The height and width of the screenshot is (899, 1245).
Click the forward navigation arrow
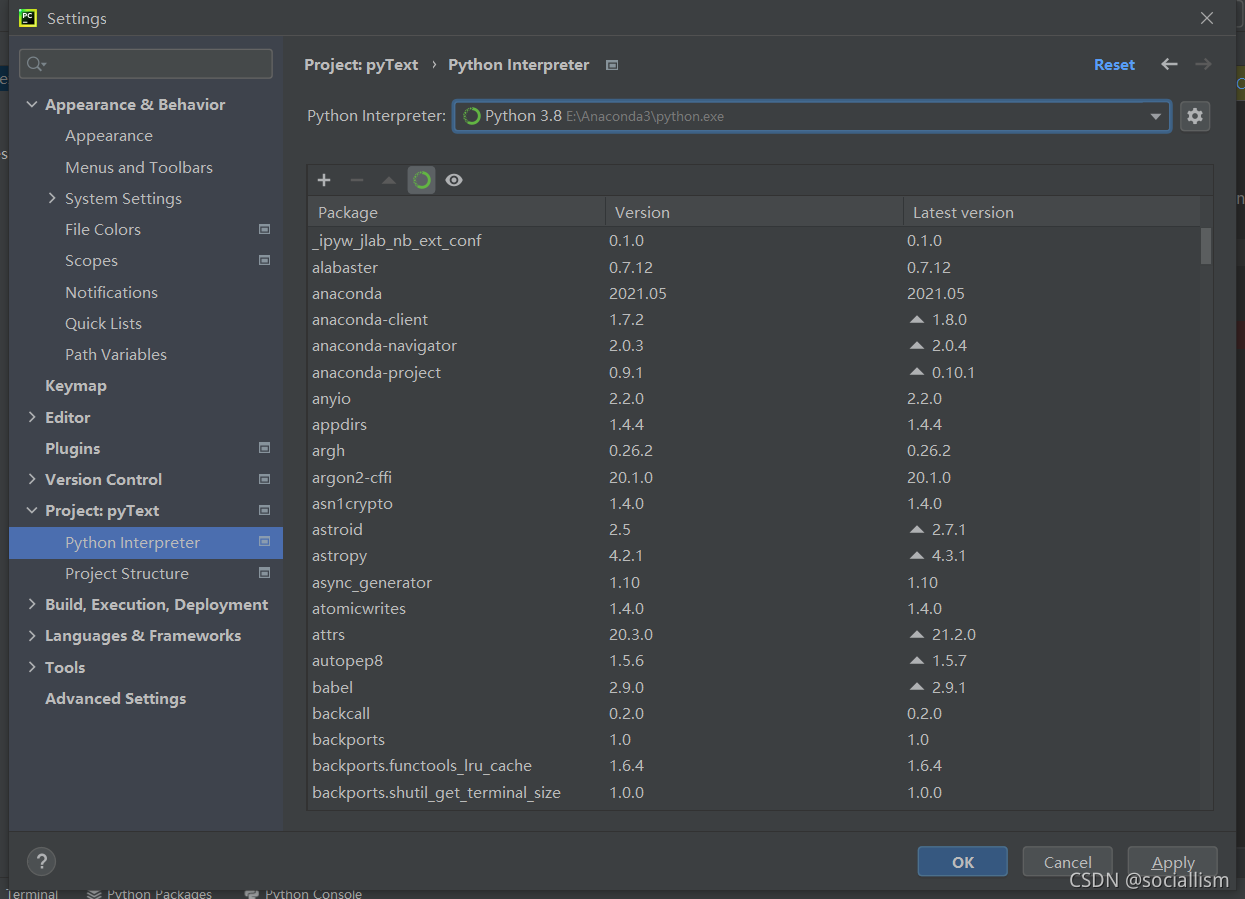(x=1203, y=64)
